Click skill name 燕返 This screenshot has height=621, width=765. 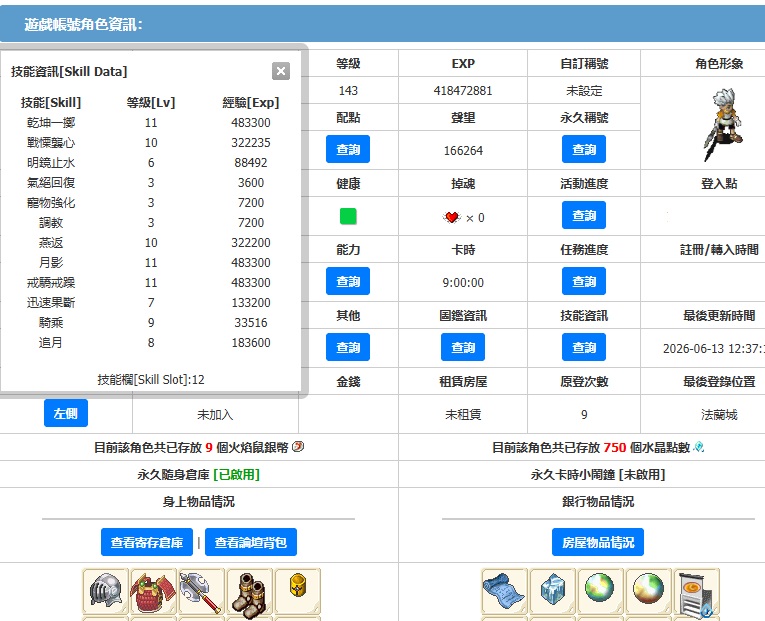pos(51,242)
